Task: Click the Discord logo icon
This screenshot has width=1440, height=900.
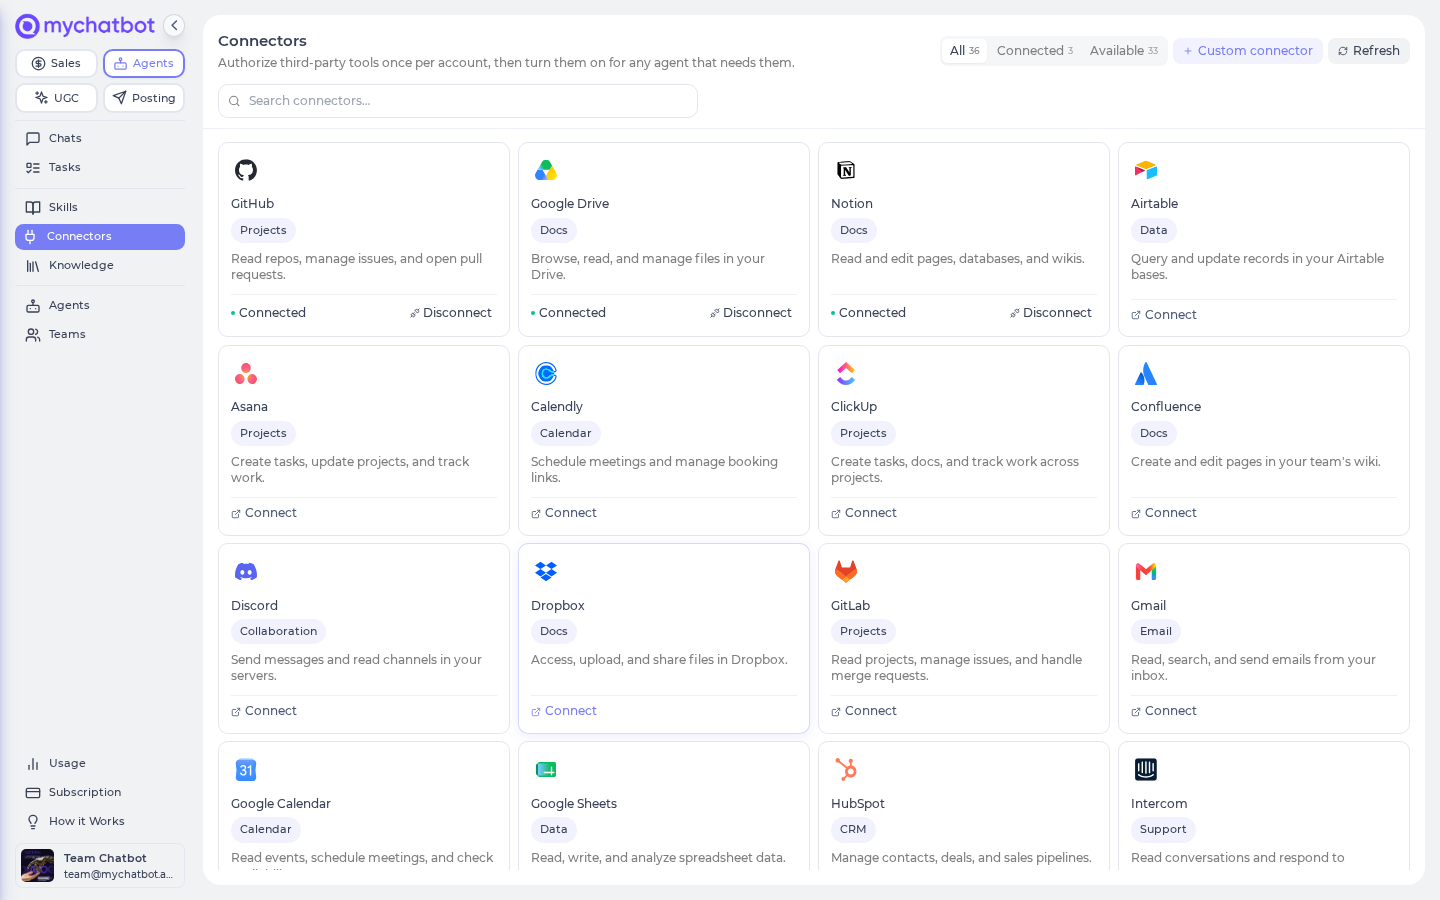Action: [246, 572]
